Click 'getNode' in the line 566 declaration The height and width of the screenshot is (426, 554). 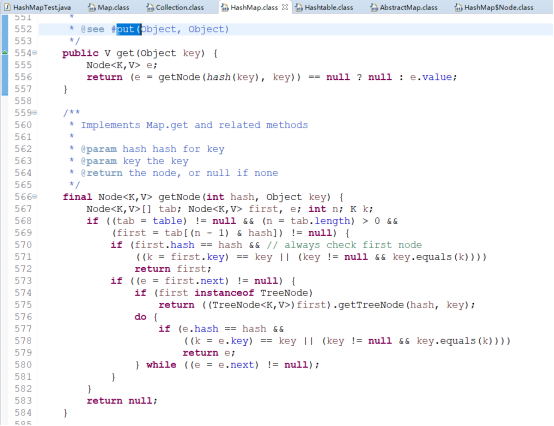click(x=179, y=197)
